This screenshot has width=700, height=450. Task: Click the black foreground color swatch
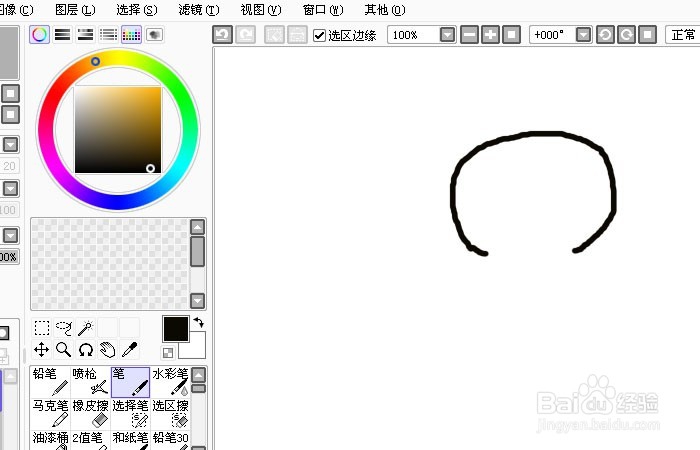click(x=176, y=329)
